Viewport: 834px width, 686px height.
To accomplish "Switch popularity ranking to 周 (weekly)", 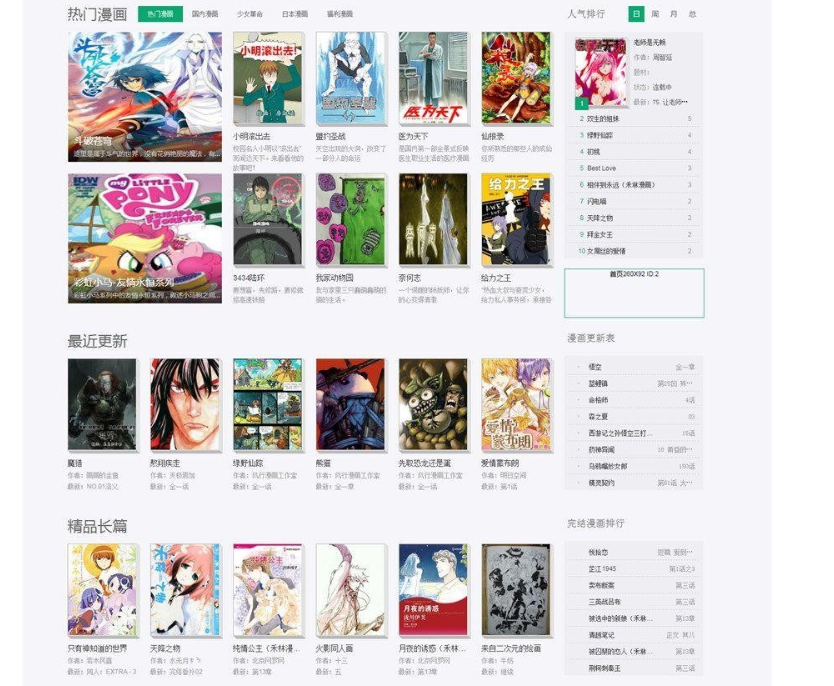I will (x=655, y=14).
